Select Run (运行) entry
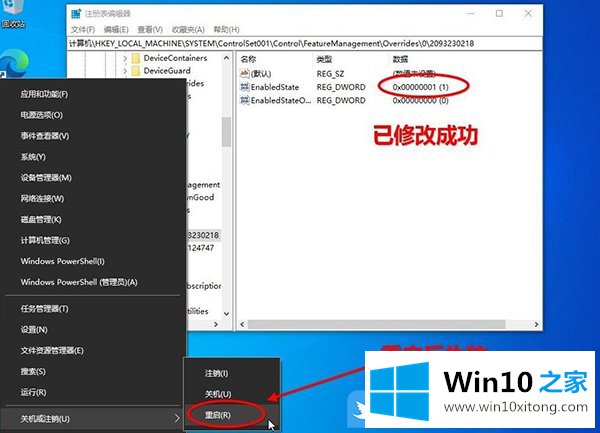Screen dimensions: 600x433 point(93,392)
